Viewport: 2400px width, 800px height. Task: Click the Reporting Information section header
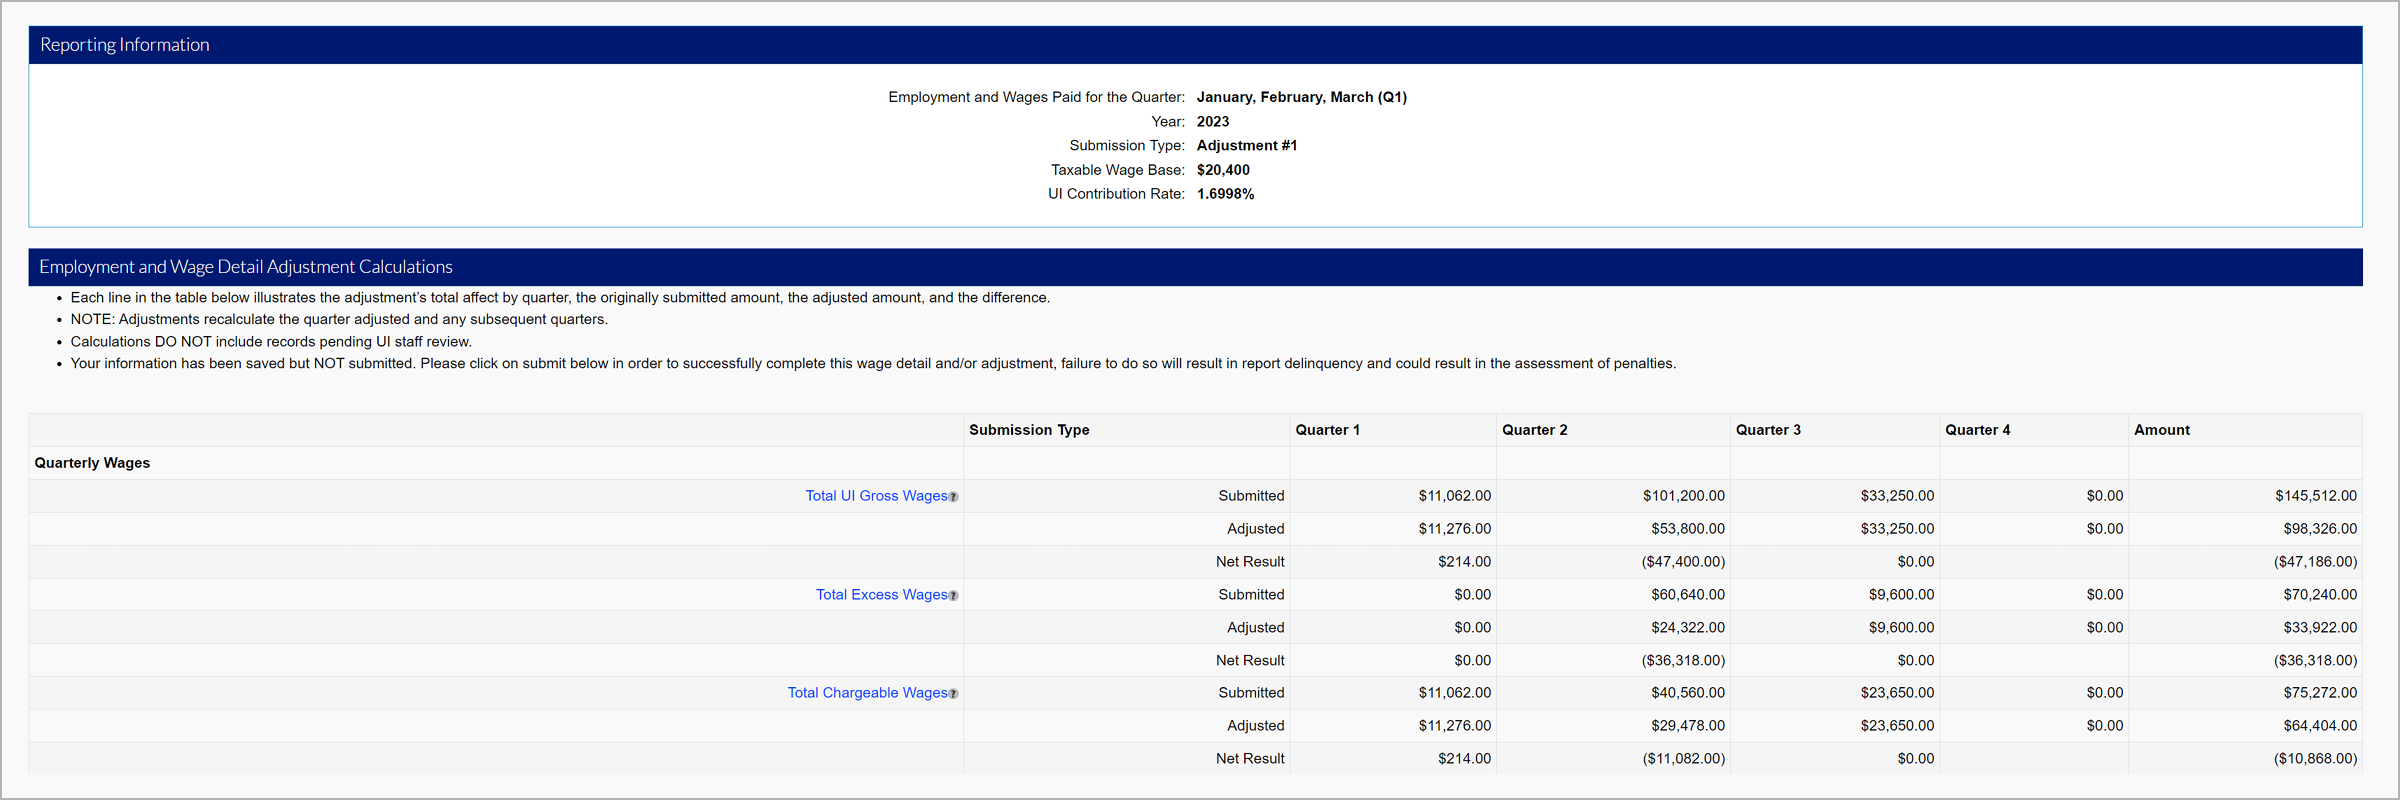[125, 45]
